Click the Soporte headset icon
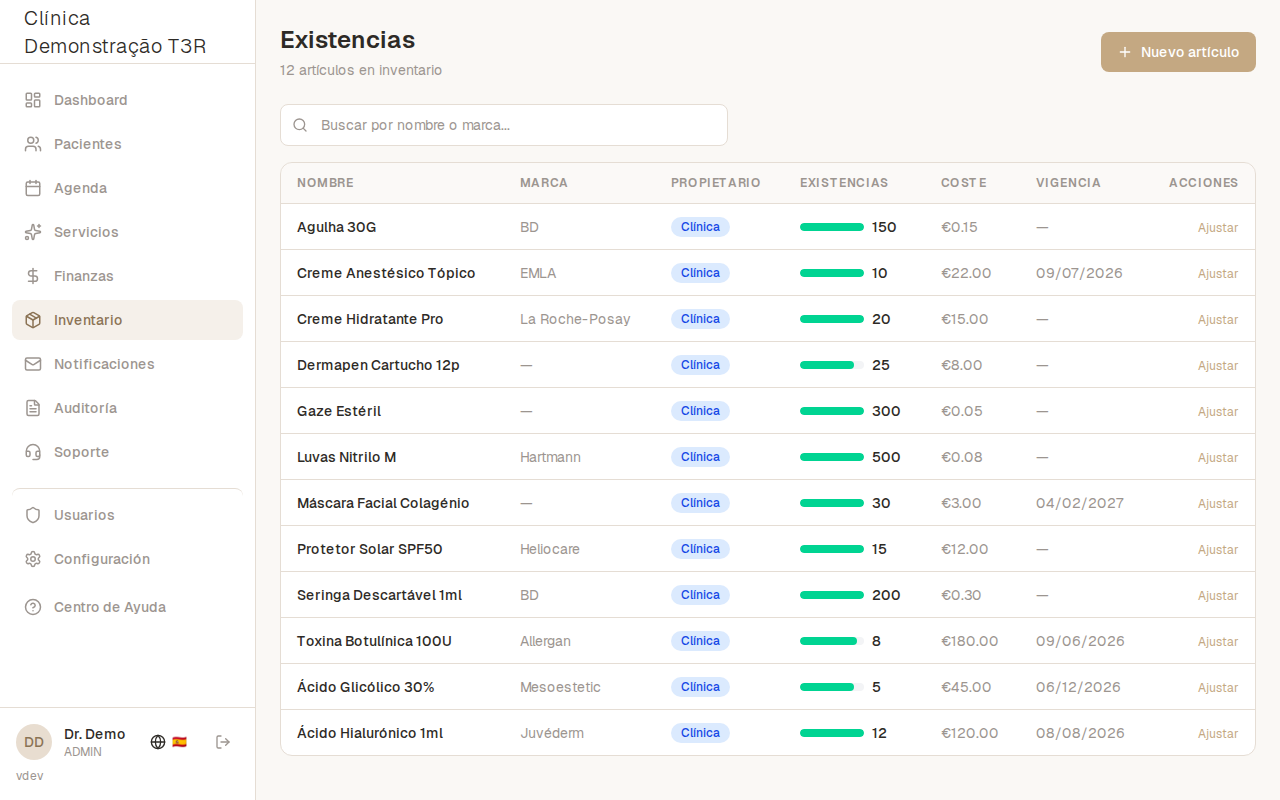Viewport: 1280px width, 800px height. [x=33, y=452]
